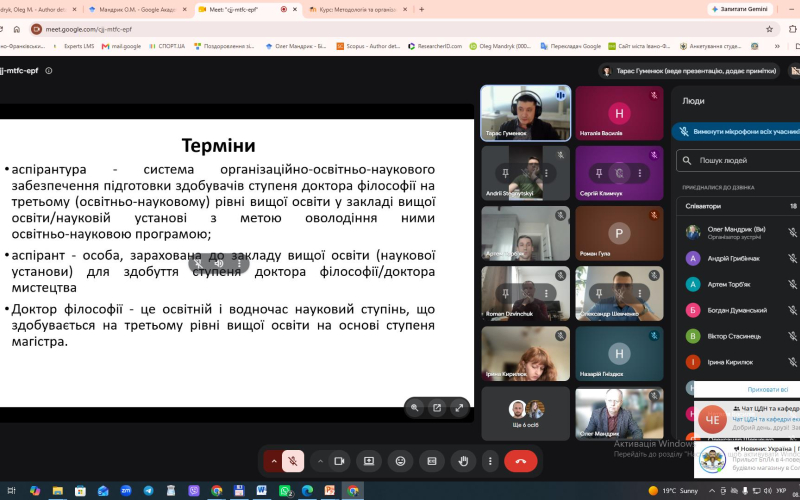Click the browser home icon
The height and width of the screenshot is (500, 800).
[x=17, y=29]
